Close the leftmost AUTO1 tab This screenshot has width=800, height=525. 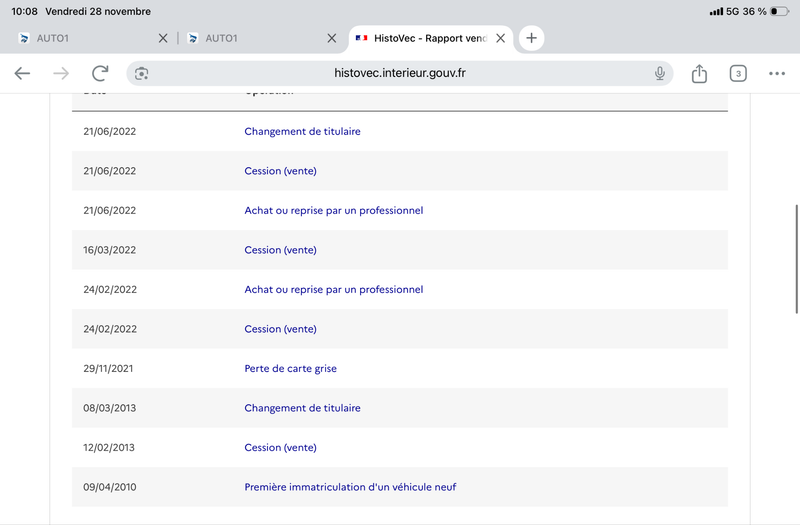[x=163, y=38]
